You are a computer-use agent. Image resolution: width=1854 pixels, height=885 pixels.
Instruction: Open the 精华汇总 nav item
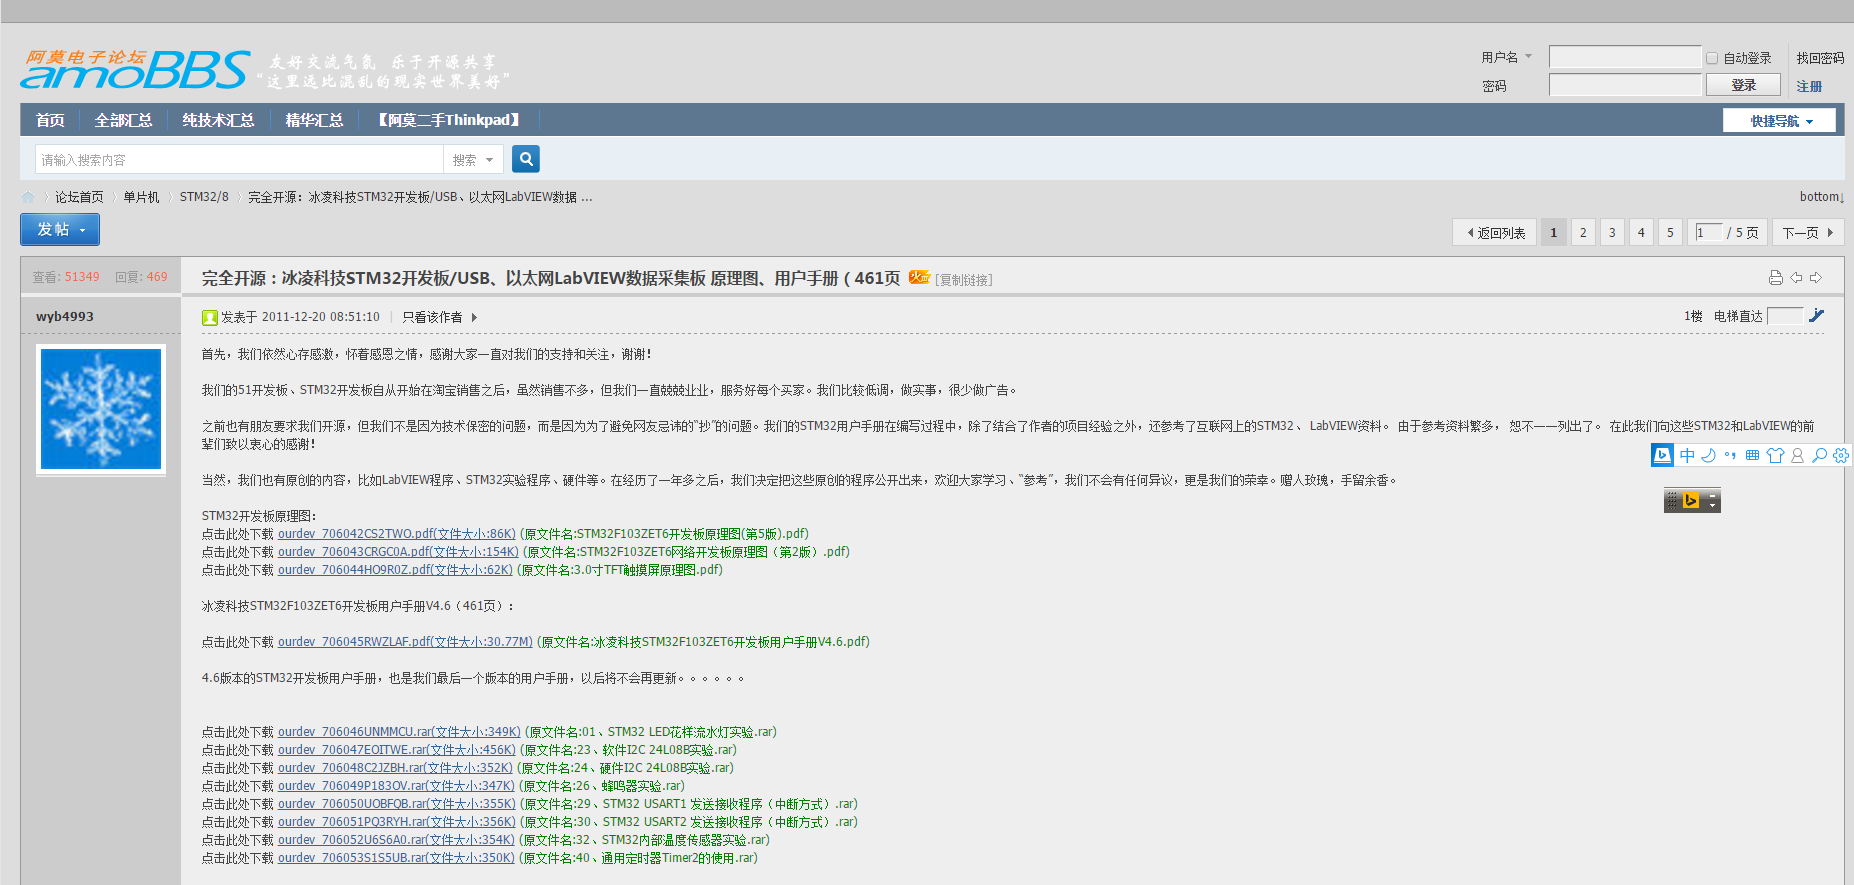click(x=314, y=120)
